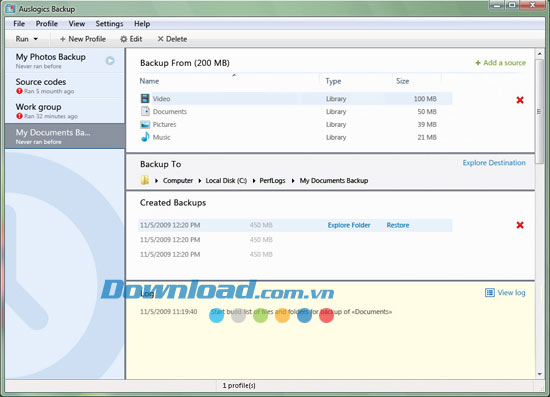The width and height of the screenshot is (550, 397).
Task: Open the File menu
Action: [19, 23]
